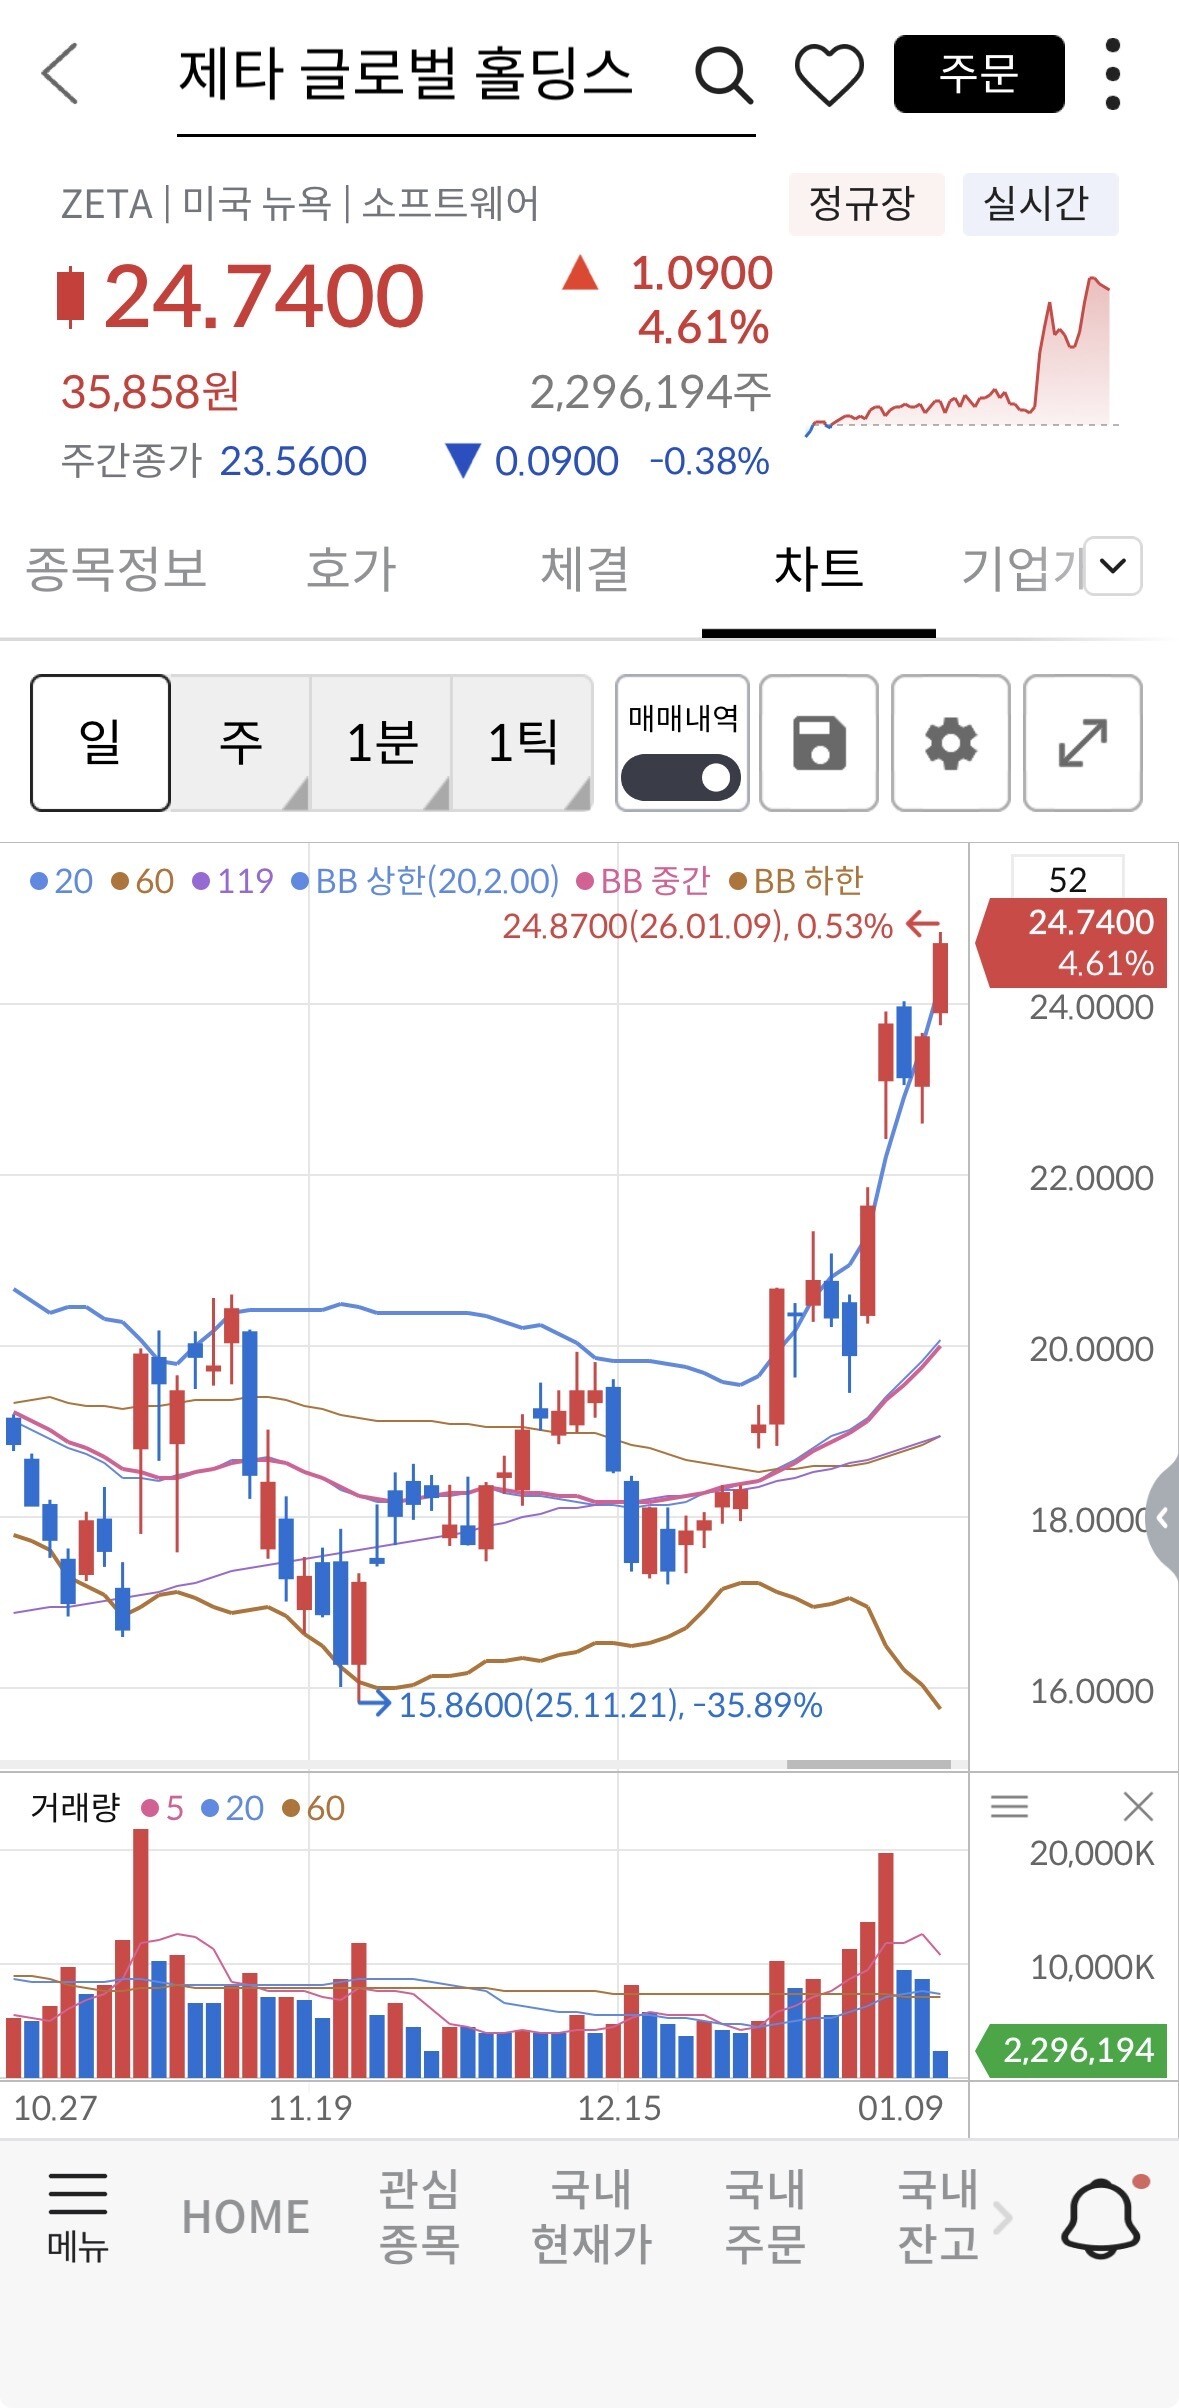Click the 01.09 date axis label

point(900,2108)
